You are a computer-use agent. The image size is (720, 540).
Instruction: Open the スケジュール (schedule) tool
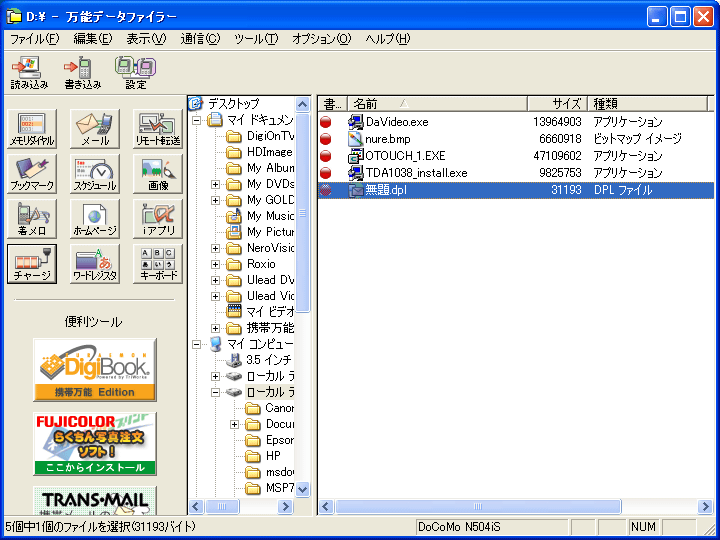(95, 174)
